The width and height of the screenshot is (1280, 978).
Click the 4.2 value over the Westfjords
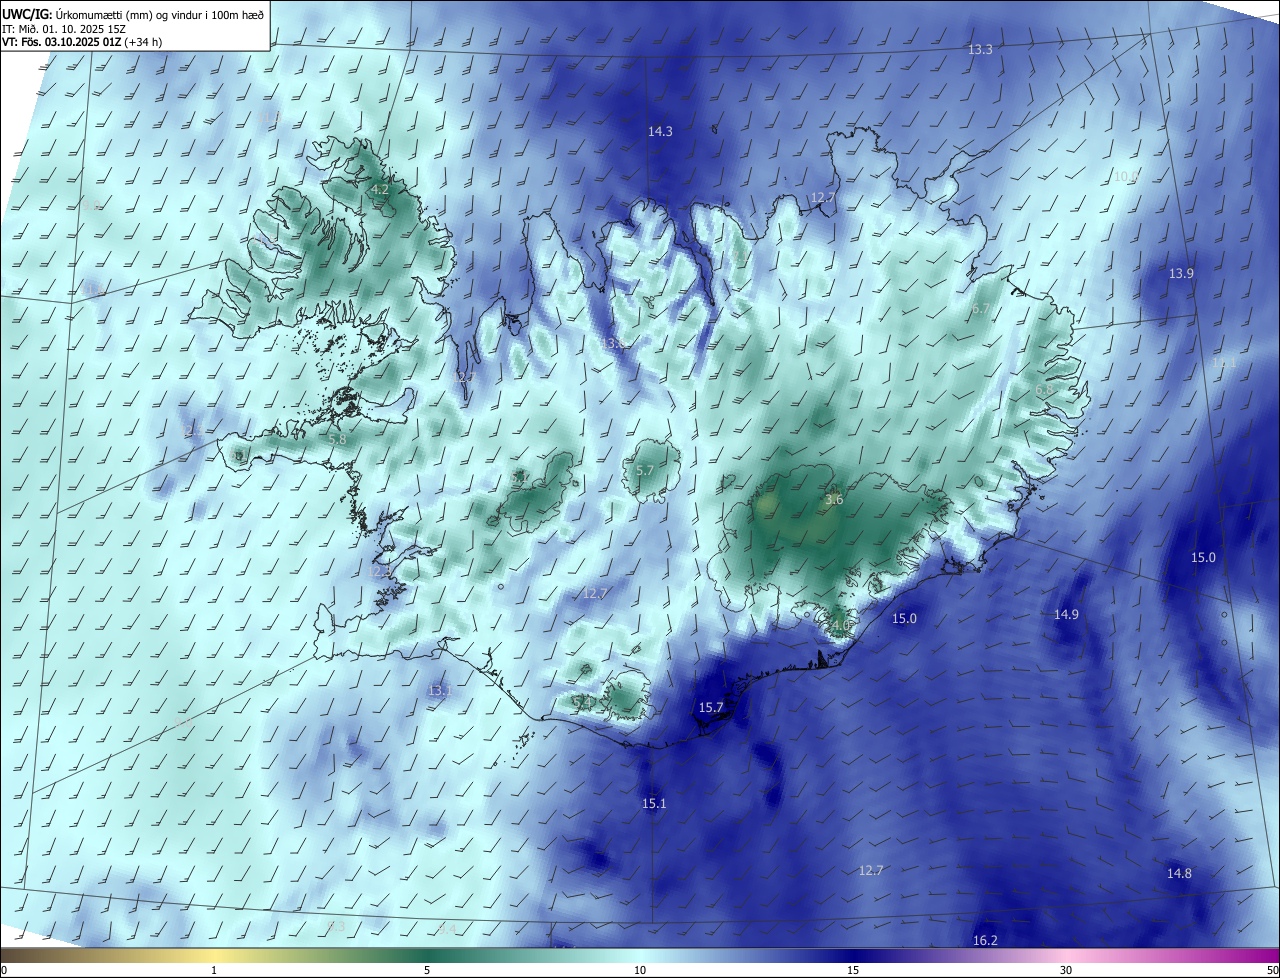pyautogui.click(x=380, y=189)
